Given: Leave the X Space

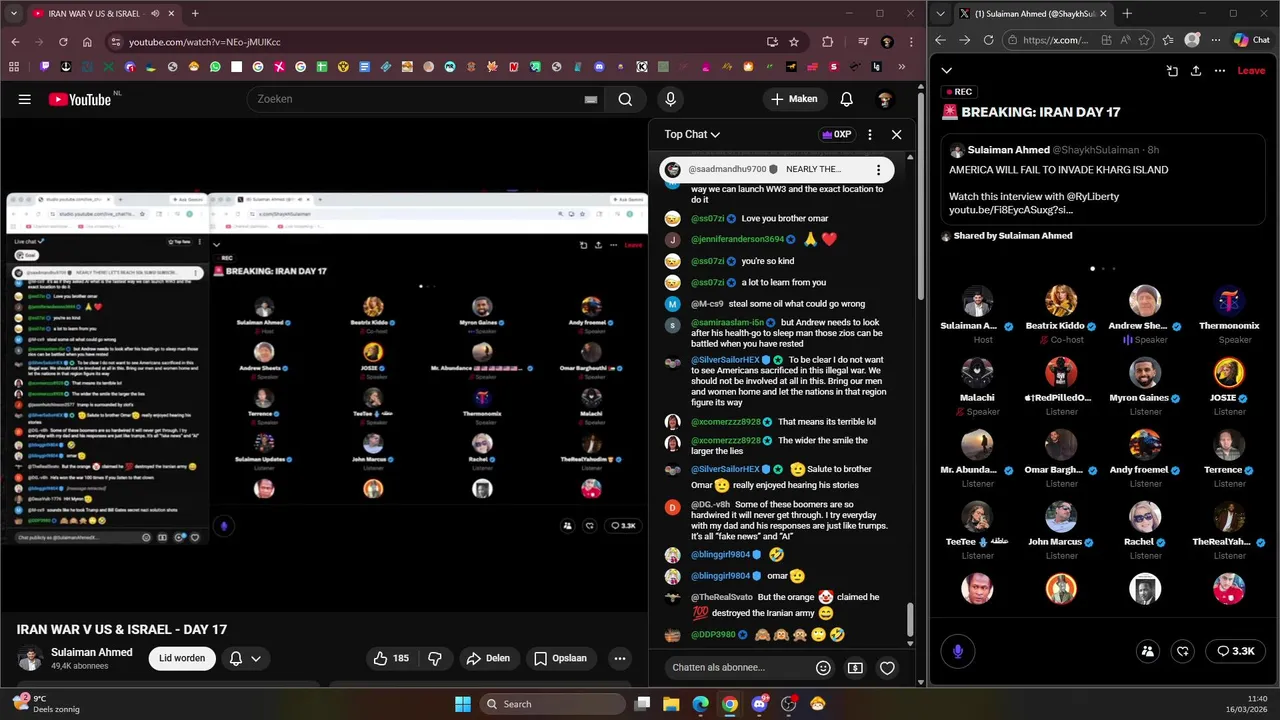Looking at the screenshot, I should pos(1251,71).
